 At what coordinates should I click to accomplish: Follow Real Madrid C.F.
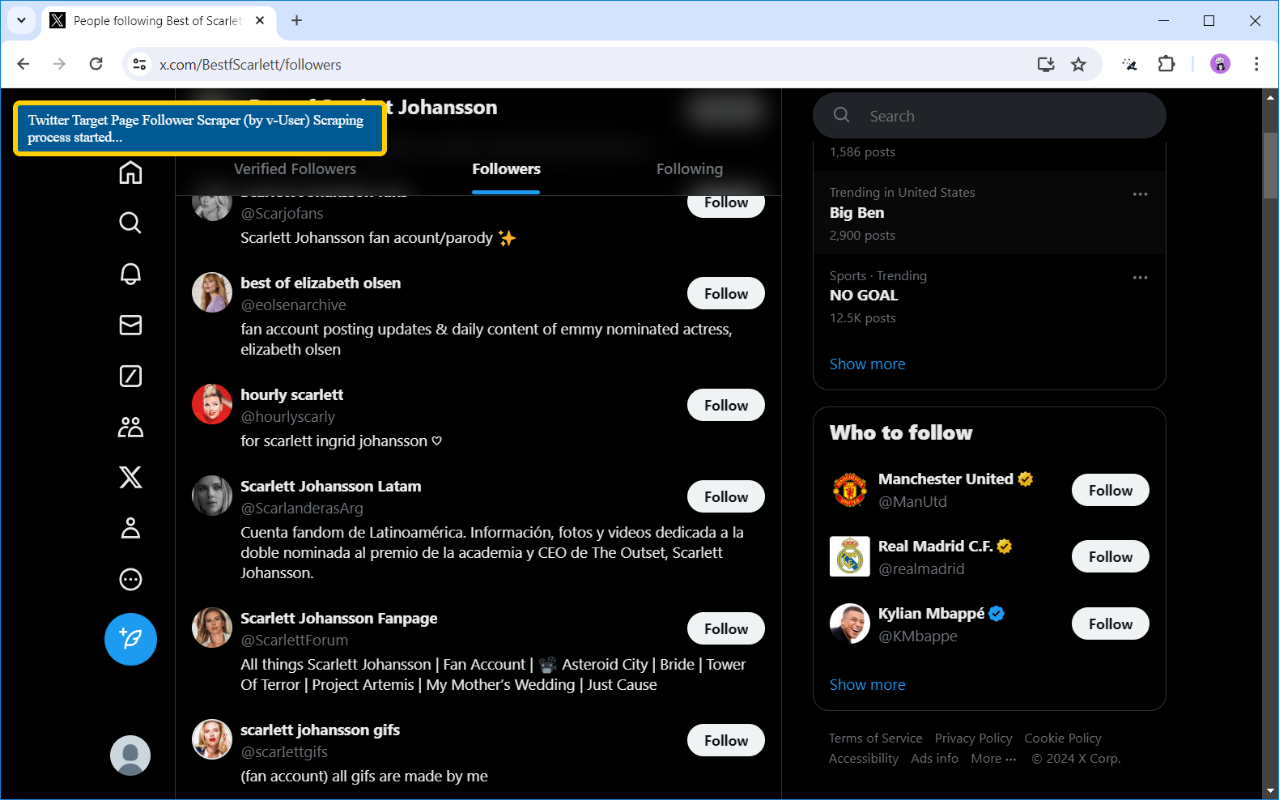[1110, 557]
